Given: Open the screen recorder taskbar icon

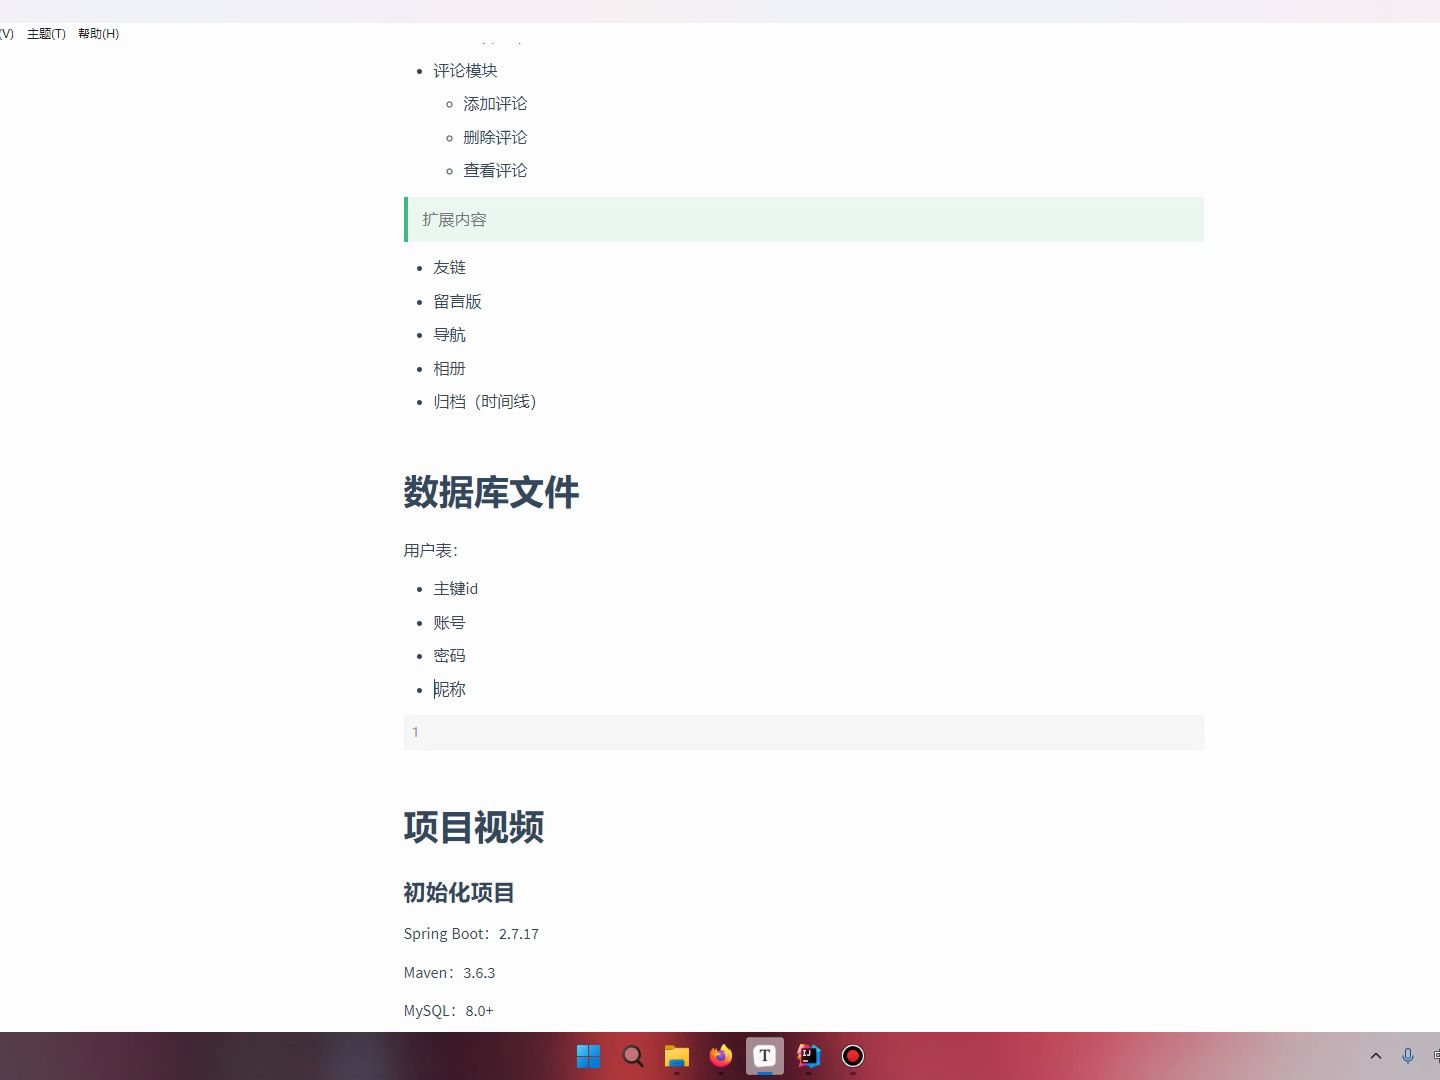Looking at the screenshot, I should point(853,1056).
